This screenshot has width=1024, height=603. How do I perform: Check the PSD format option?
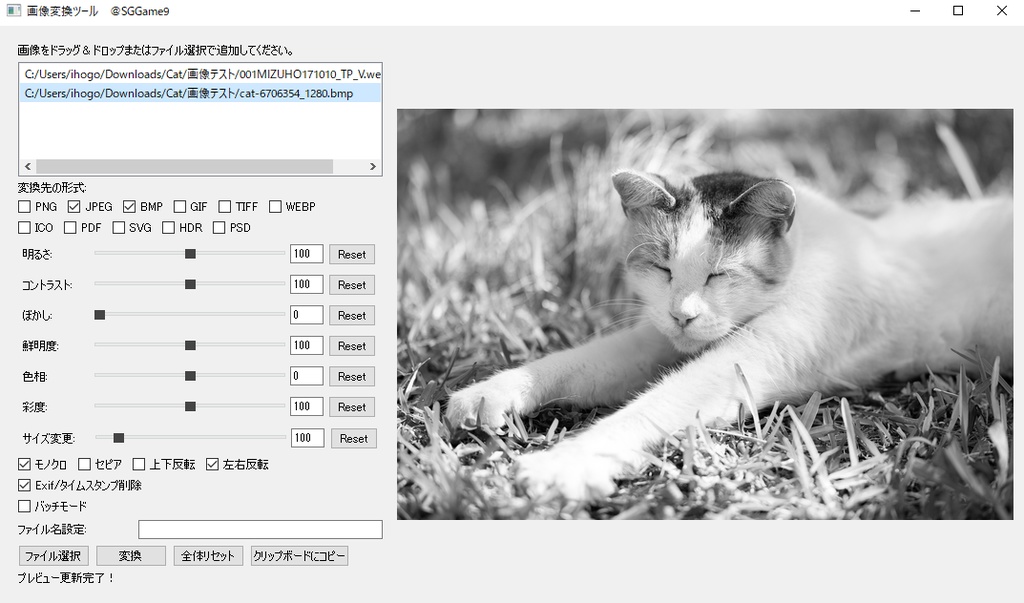[x=219, y=228]
